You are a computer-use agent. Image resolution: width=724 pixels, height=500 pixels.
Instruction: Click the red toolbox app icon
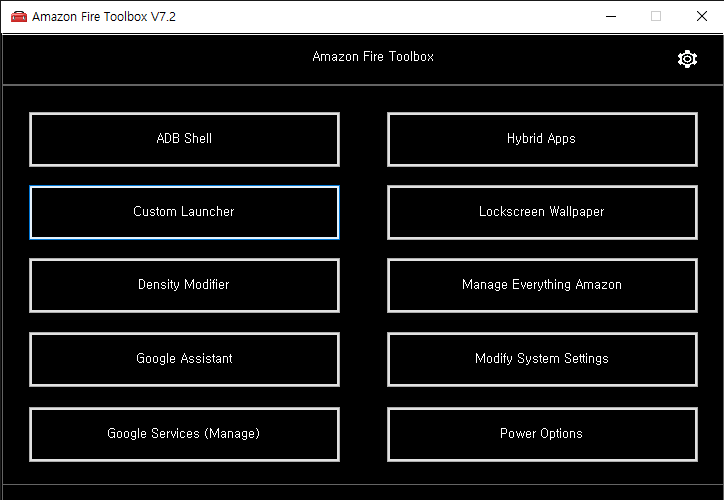[x=18, y=17]
